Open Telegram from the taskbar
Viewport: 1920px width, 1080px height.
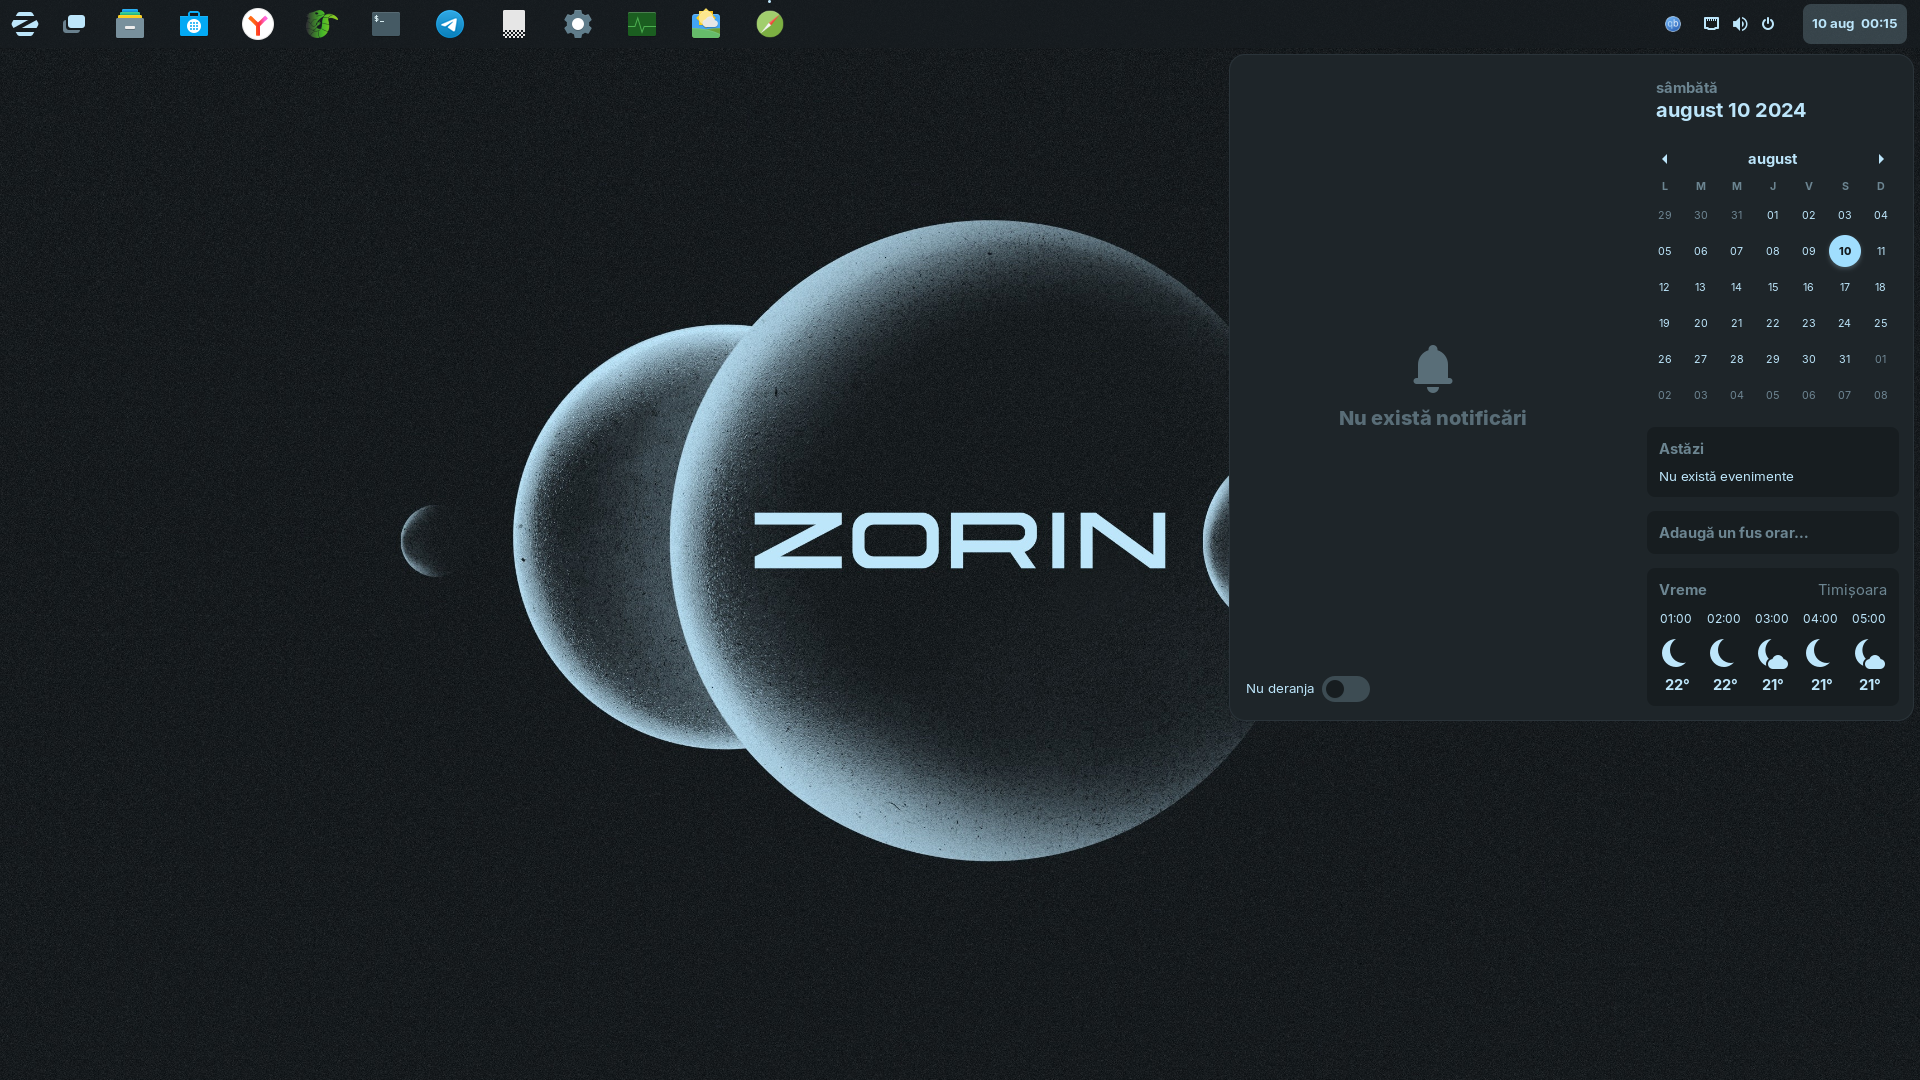tap(450, 24)
